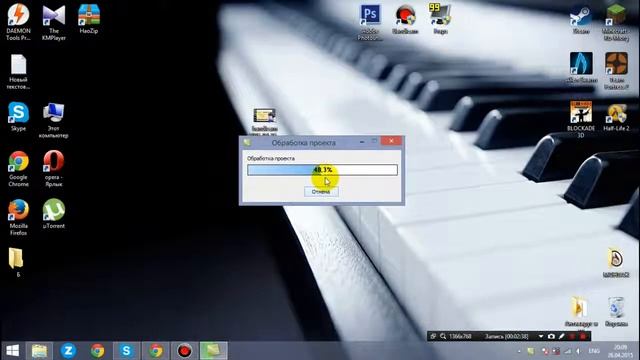Image resolution: width=640 pixels, height=360 pixels.
Task: Select the HaoZip desktop shortcut
Action: click(89, 19)
